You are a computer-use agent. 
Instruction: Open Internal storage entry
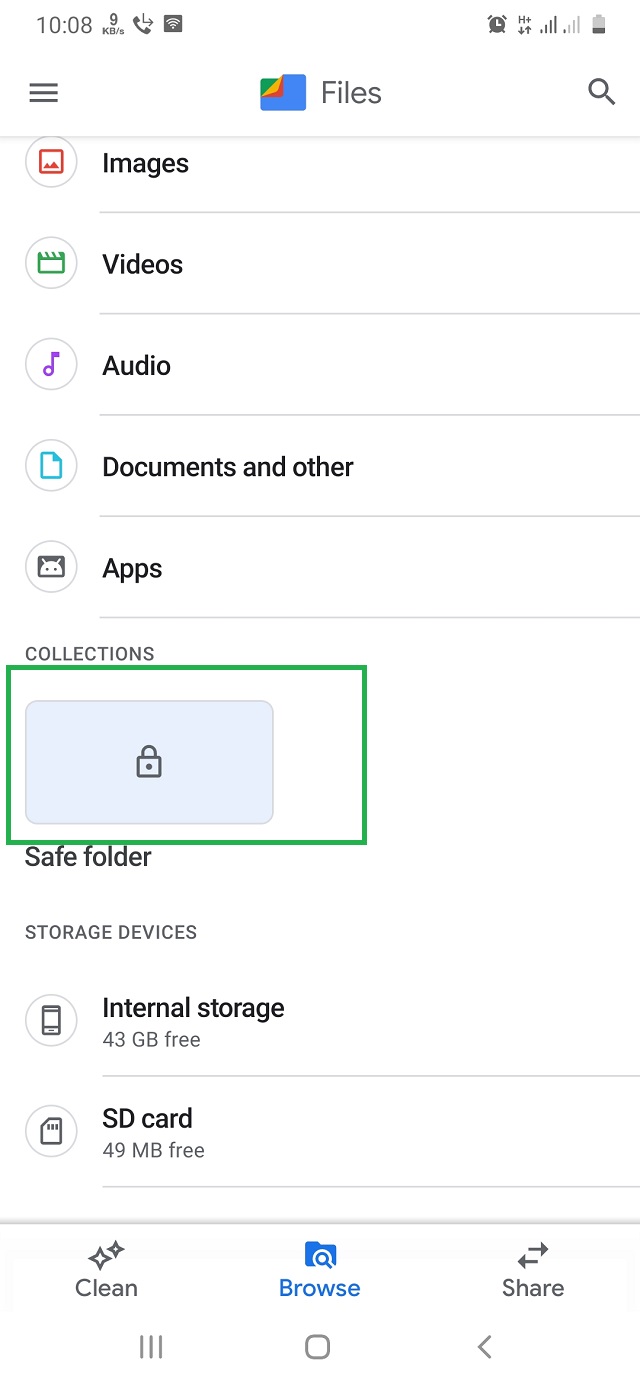coord(193,1020)
